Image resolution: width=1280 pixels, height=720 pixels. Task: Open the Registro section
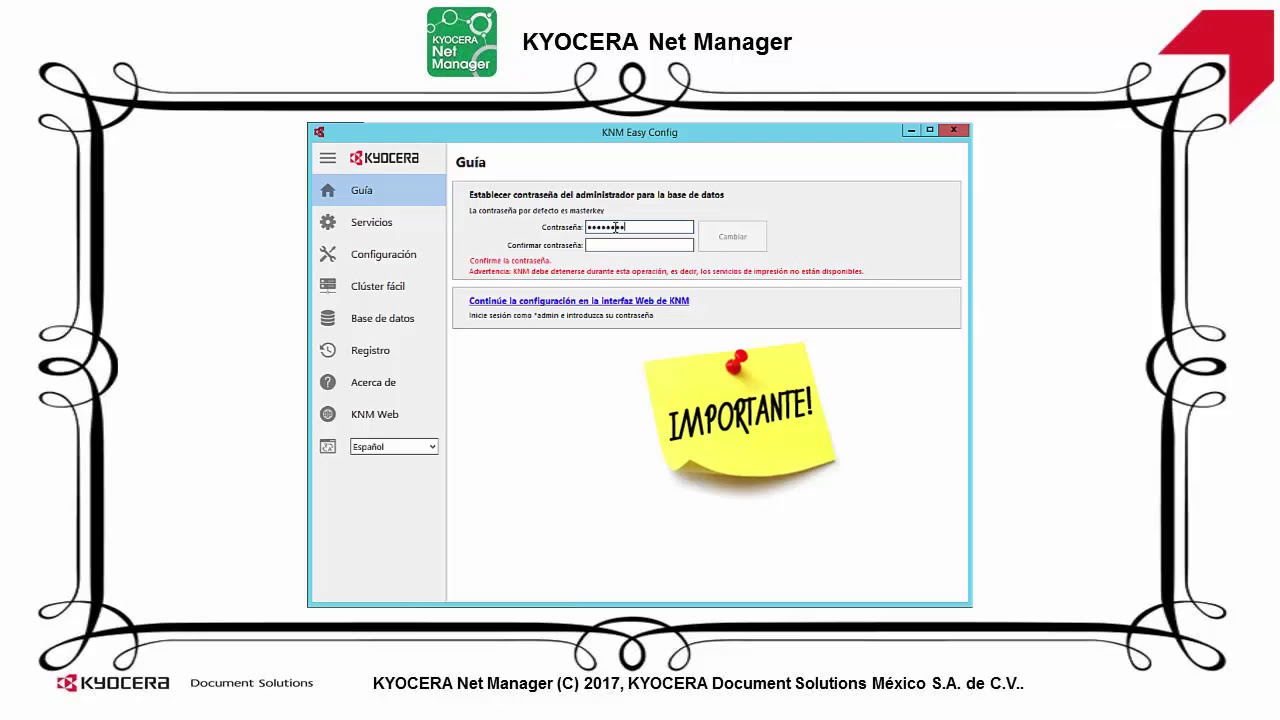click(378, 350)
